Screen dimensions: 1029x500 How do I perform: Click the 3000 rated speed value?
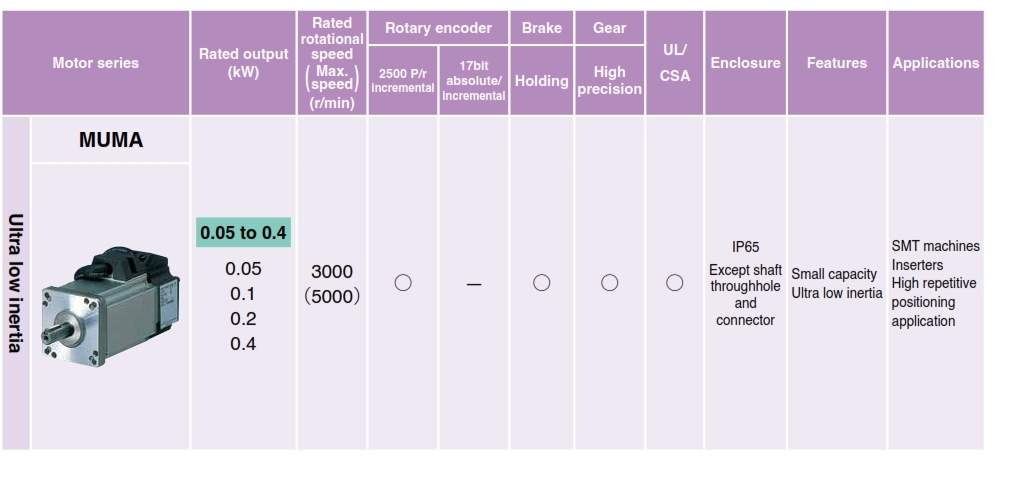coord(333,272)
